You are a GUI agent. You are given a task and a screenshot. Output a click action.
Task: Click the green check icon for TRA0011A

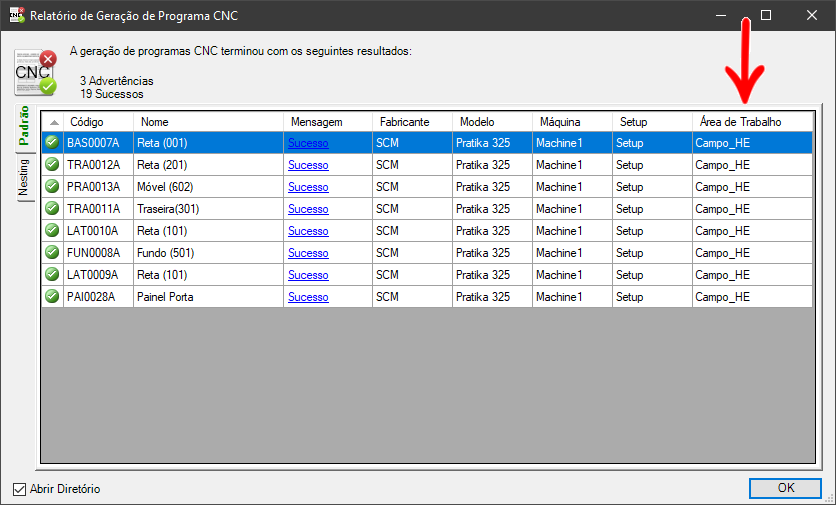pos(52,208)
